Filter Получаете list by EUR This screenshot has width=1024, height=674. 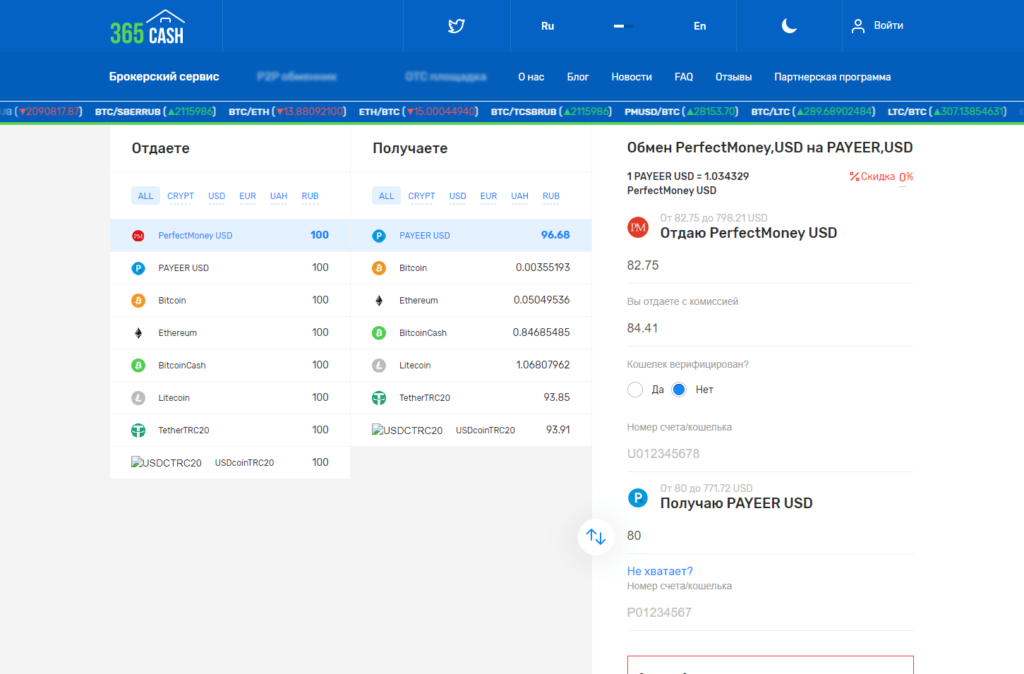[488, 196]
